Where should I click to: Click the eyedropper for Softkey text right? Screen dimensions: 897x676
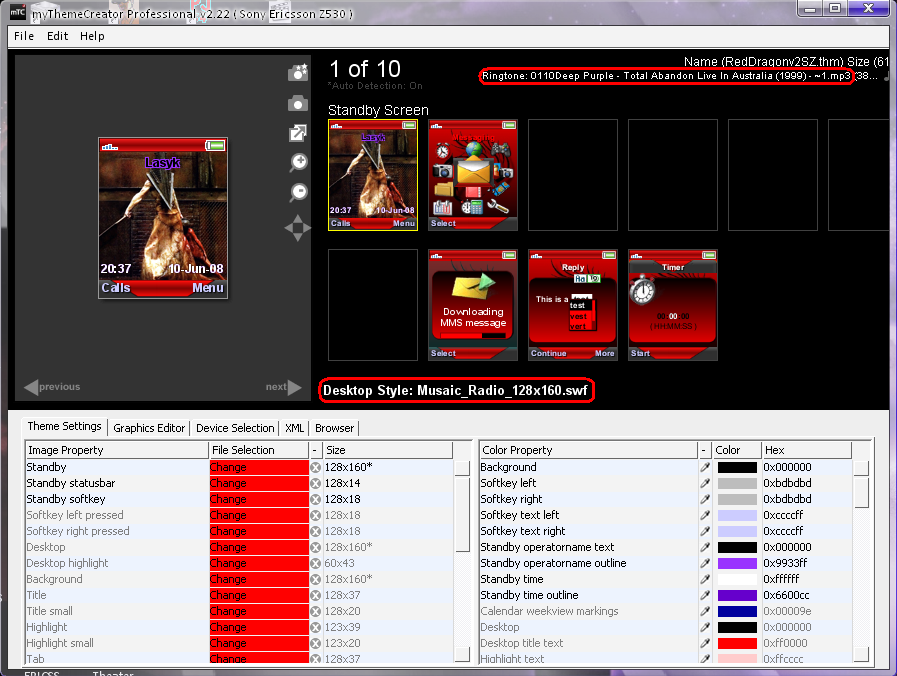coord(705,531)
